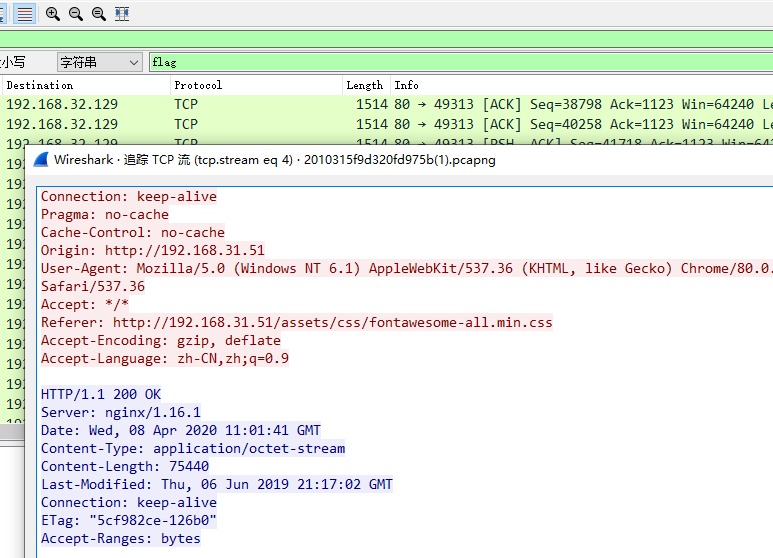Click the Content-Length: 75440 line

click(x=125, y=467)
